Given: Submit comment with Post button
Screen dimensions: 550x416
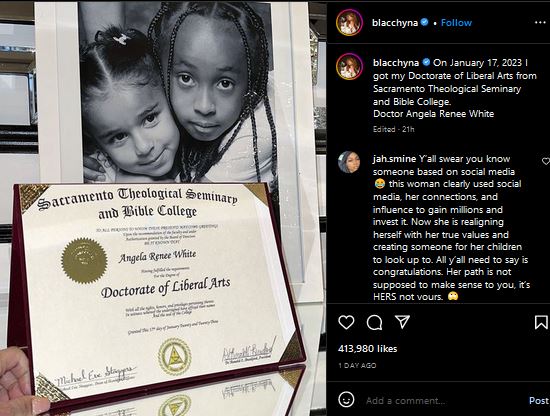Looking at the screenshot, I should click(x=539, y=401).
